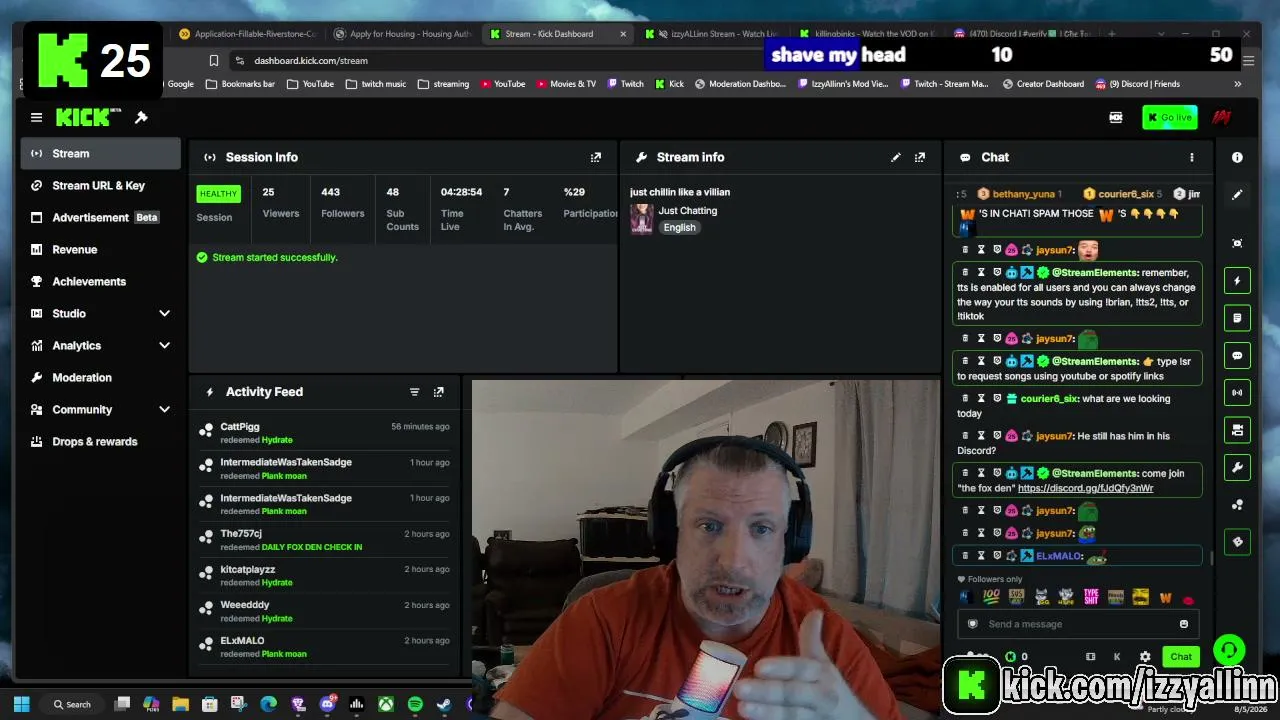Click the orange W emote in quick emotes
Image resolution: width=1280 pixels, height=720 pixels.
pos(1165,597)
